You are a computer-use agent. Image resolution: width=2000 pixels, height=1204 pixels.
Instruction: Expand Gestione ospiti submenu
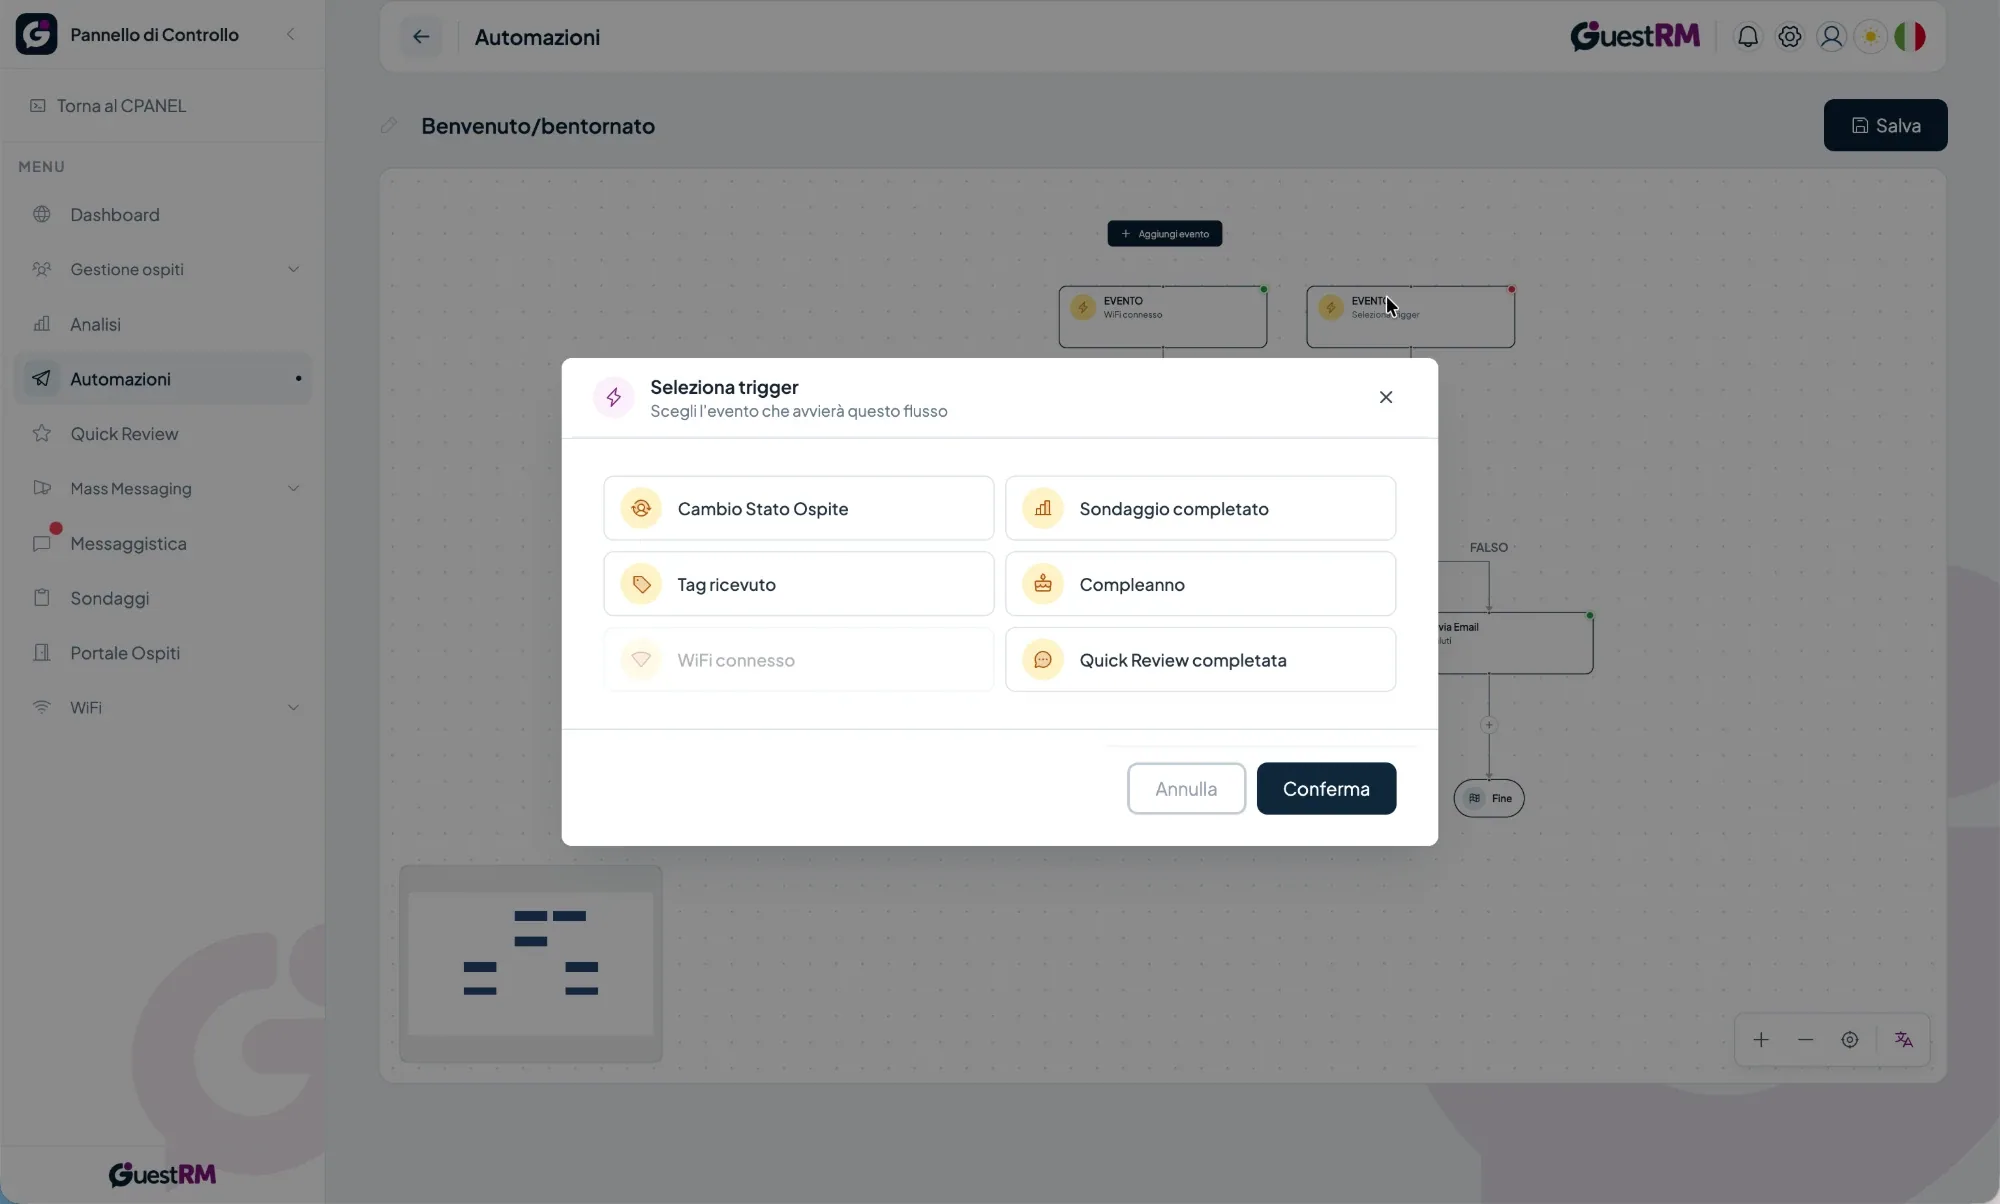(163, 269)
